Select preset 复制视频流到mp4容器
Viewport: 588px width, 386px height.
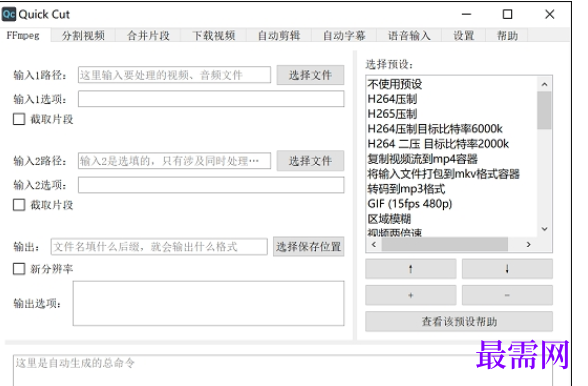pos(452,159)
